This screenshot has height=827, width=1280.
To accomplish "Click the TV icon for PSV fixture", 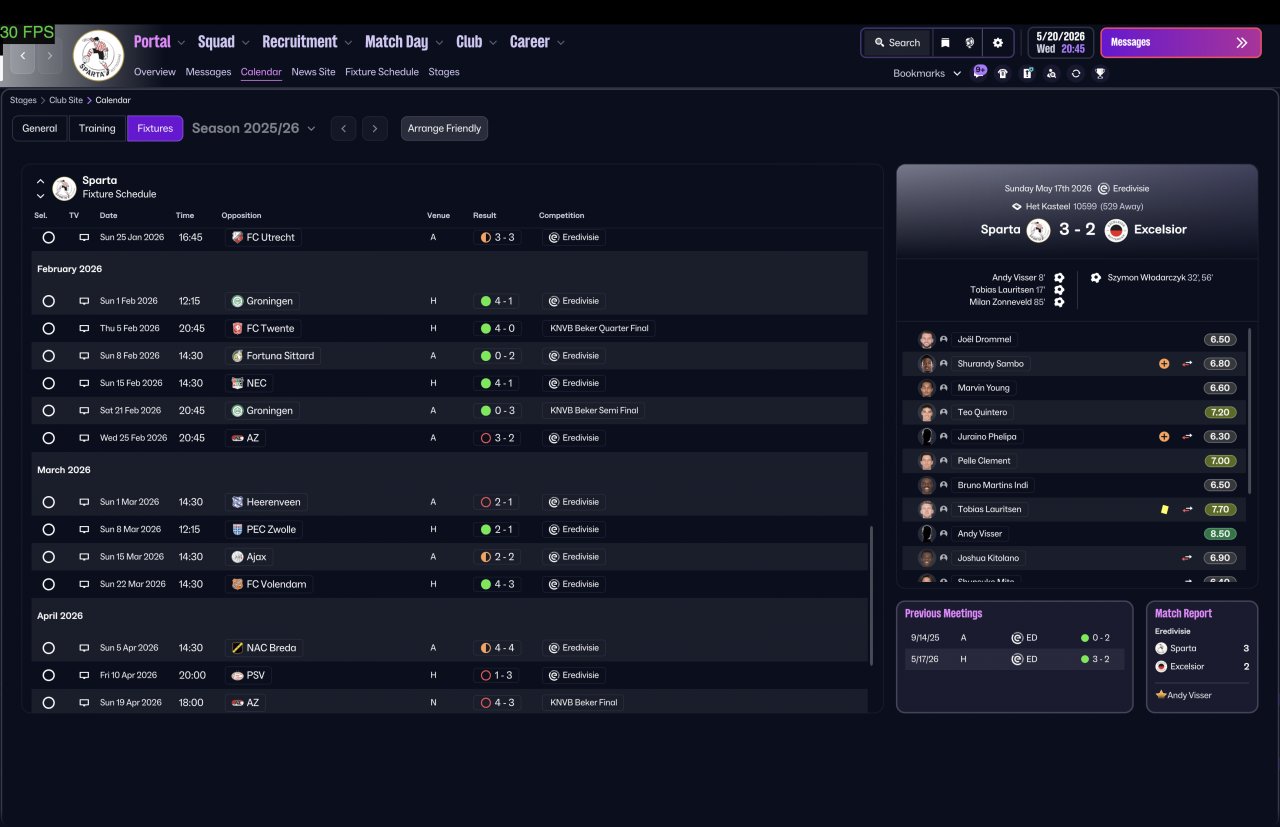I will [84, 676].
